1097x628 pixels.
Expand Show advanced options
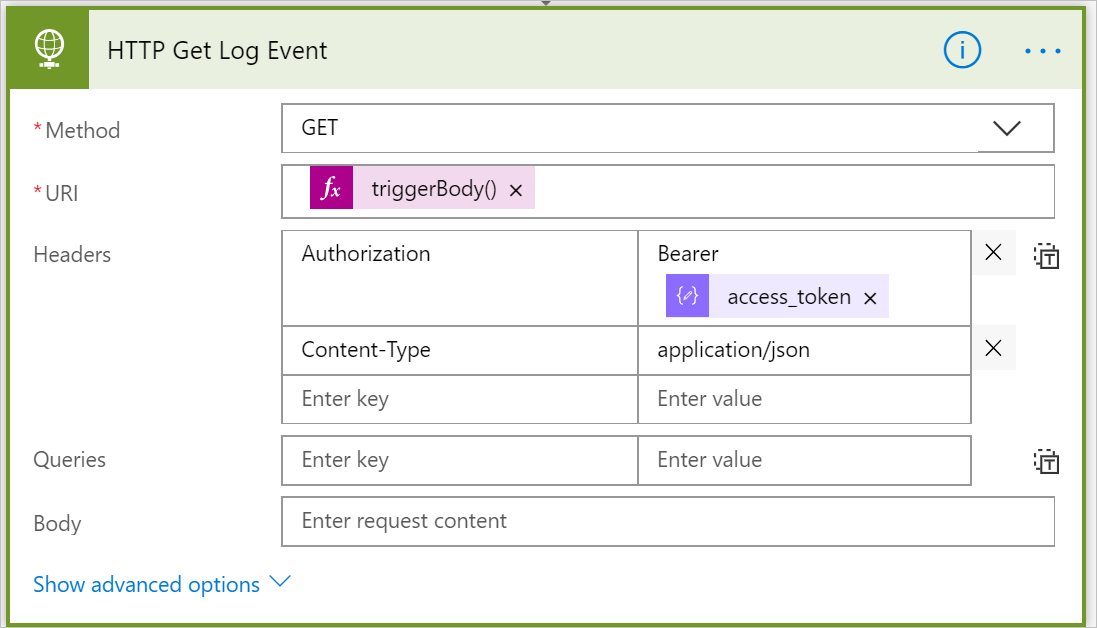pyautogui.click(x=161, y=584)
